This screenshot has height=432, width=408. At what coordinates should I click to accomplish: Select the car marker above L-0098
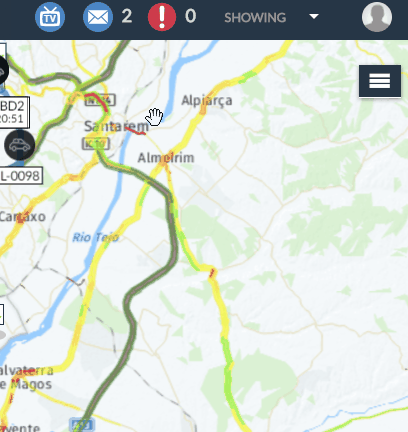(20, 145)
